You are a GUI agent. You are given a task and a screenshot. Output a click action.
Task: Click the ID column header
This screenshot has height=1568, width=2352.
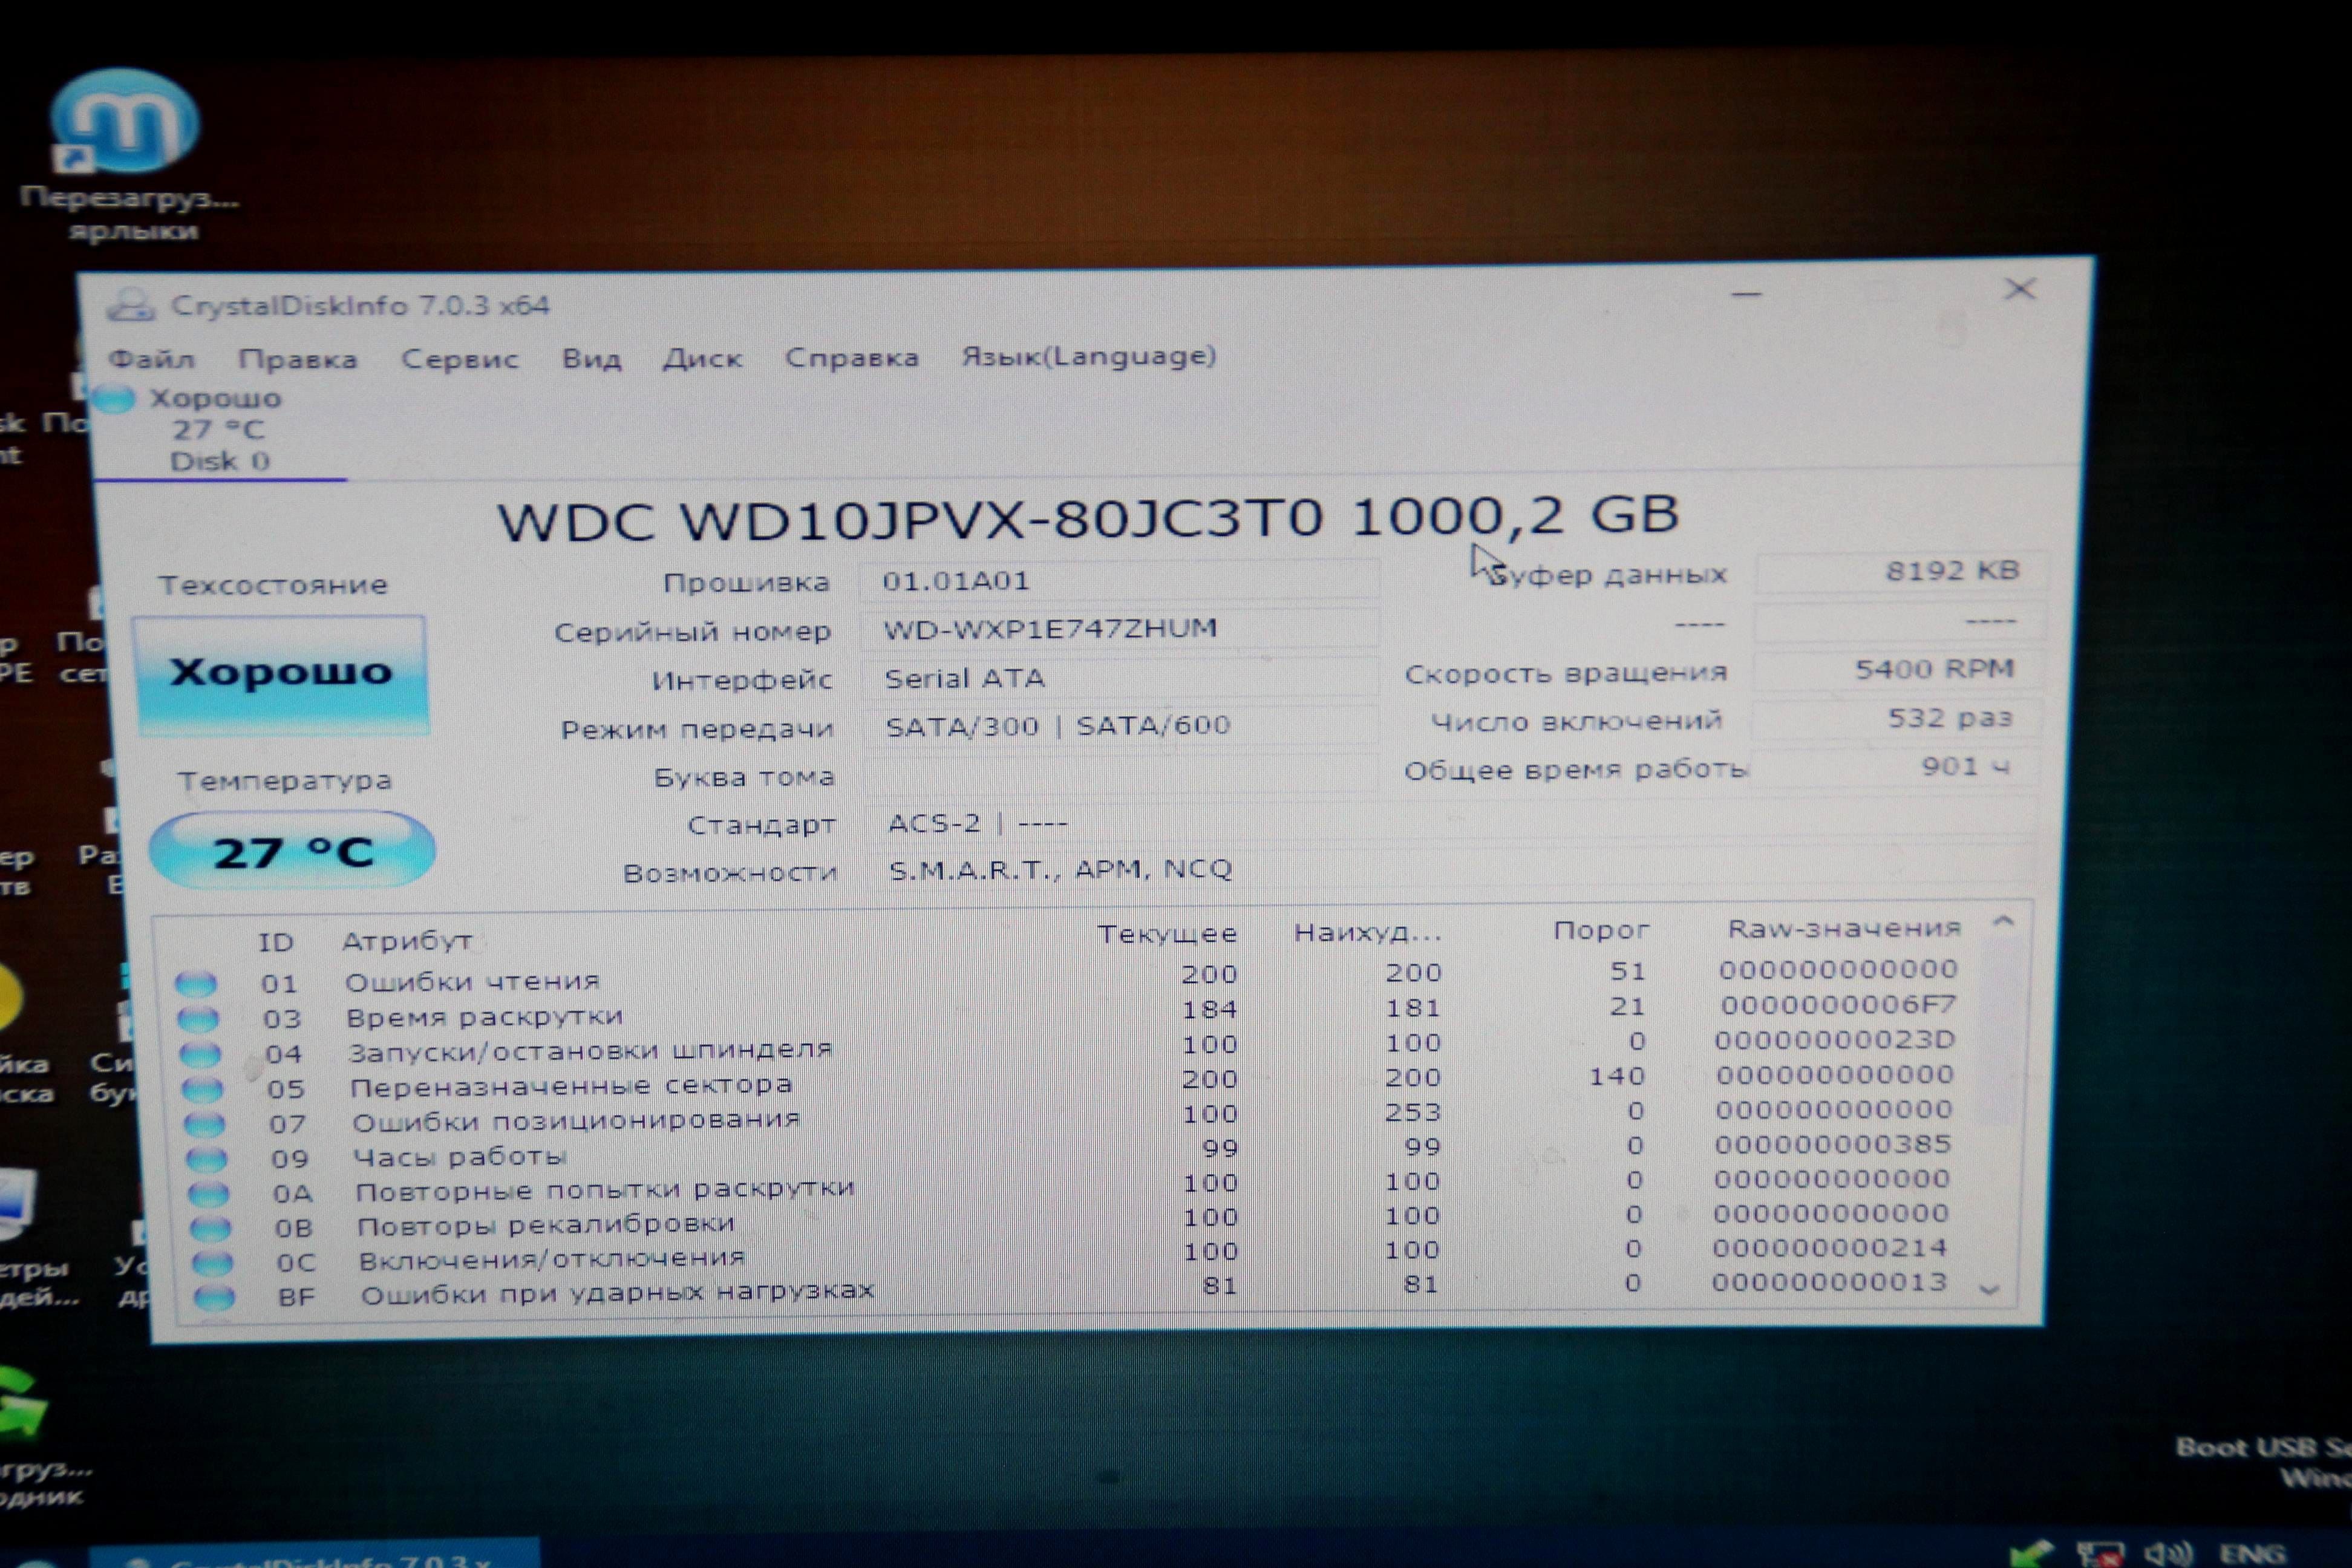(276, 943)
